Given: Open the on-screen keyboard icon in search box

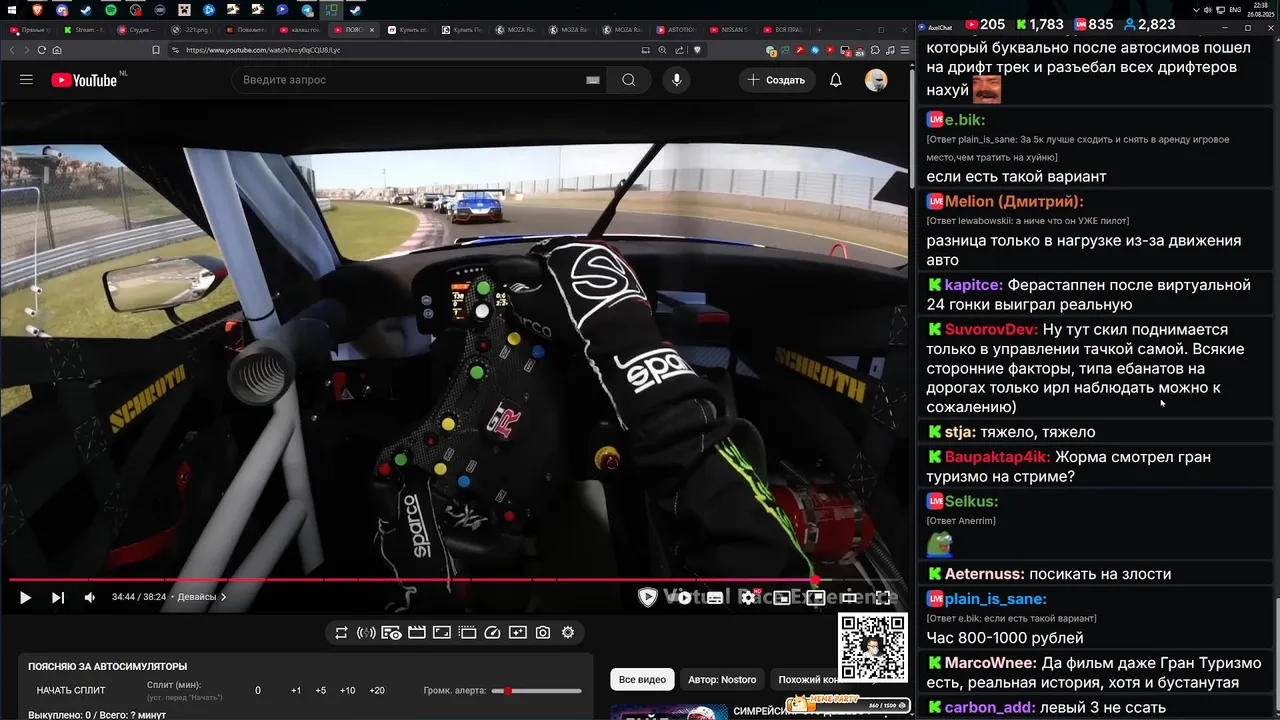Looking at the screenshot, I should [x=593, y=80].
